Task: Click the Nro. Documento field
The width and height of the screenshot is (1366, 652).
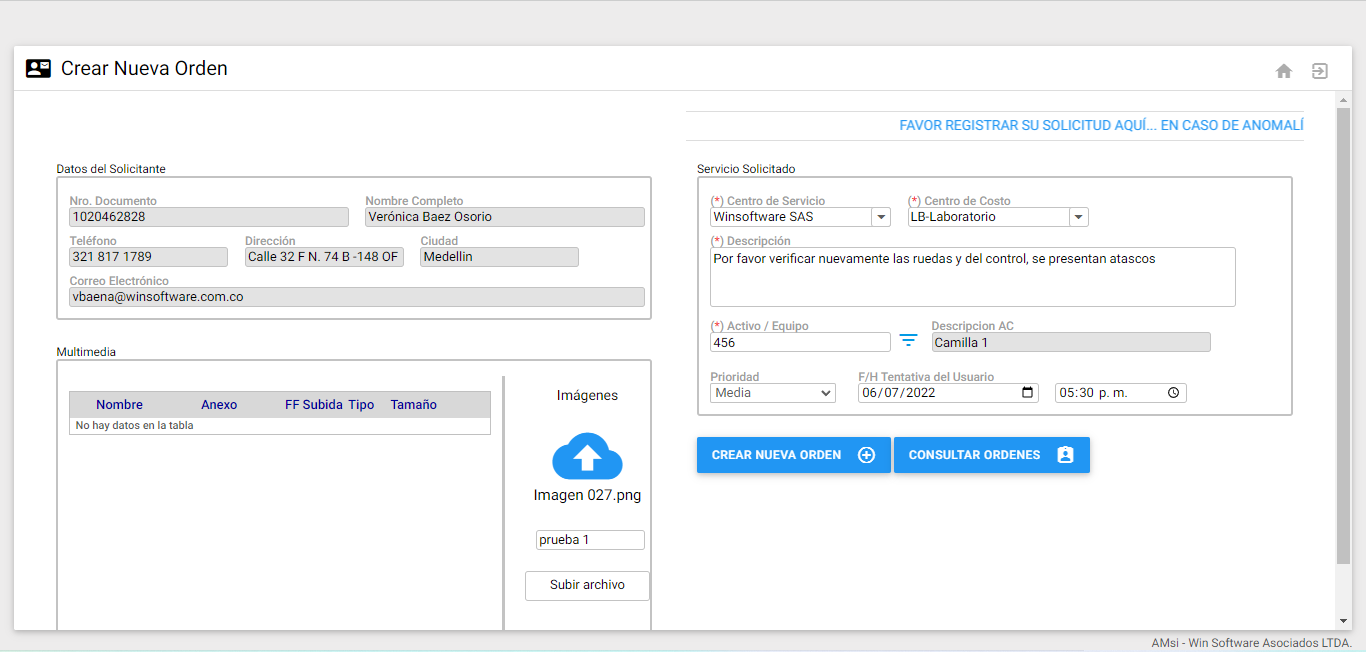Action: coord(209,217)
